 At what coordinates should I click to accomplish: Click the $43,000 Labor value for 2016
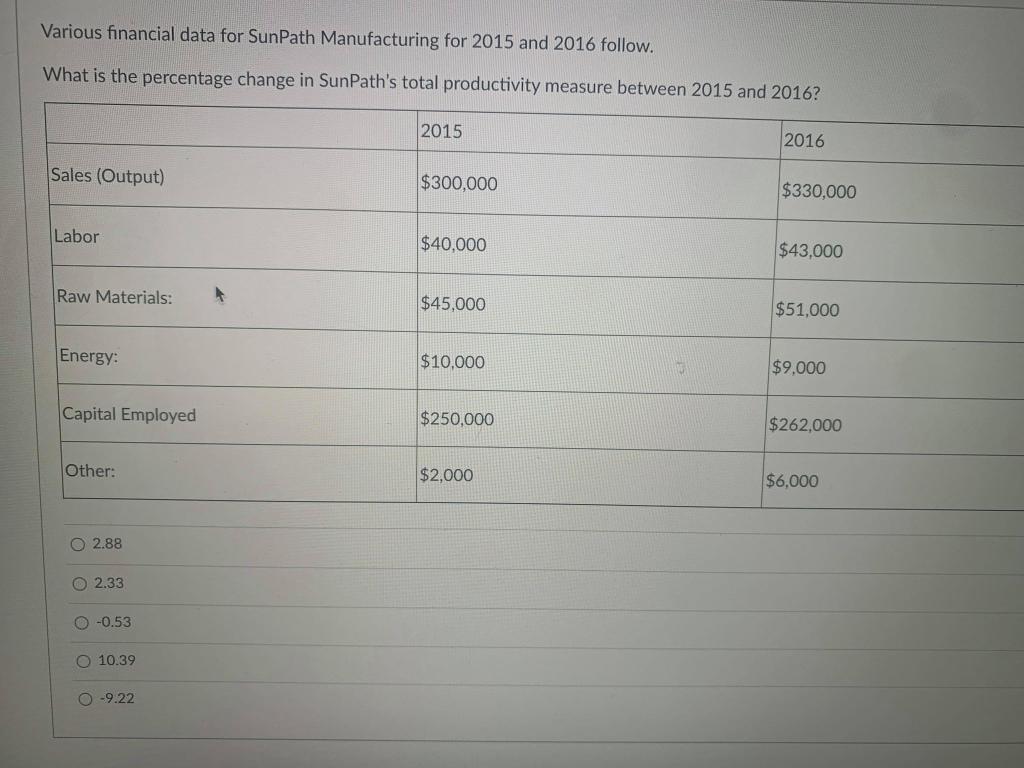(810, 251)
